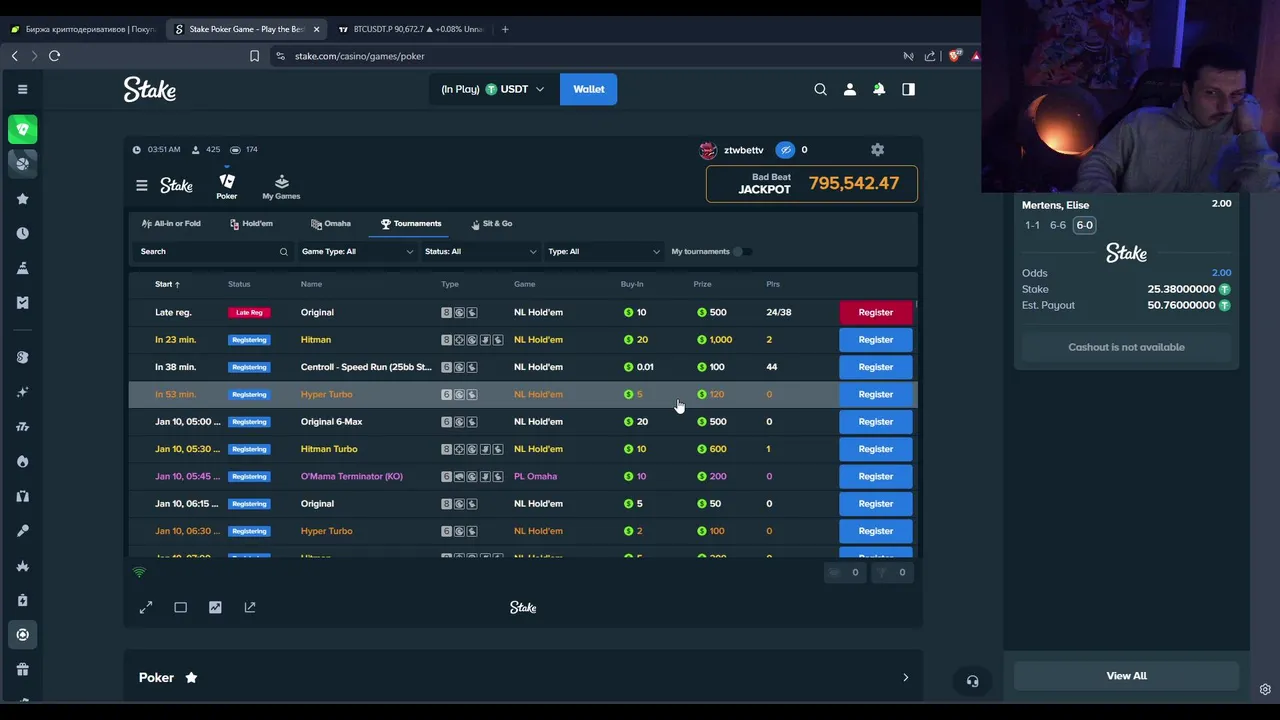Image resolution: width=1280 pixels, height=720 pixels.
Task: Switch to the Omaha tab
Action: 331,224
